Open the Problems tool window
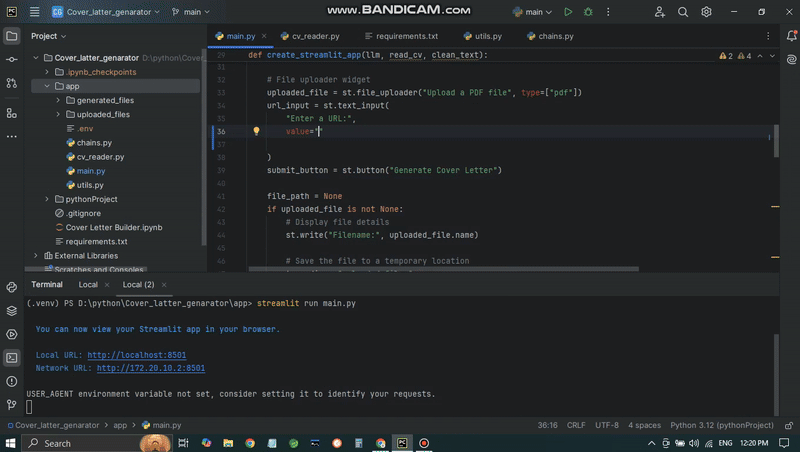Screen dimensions: 800x452 pyautogui.click(x=12, y=381)
